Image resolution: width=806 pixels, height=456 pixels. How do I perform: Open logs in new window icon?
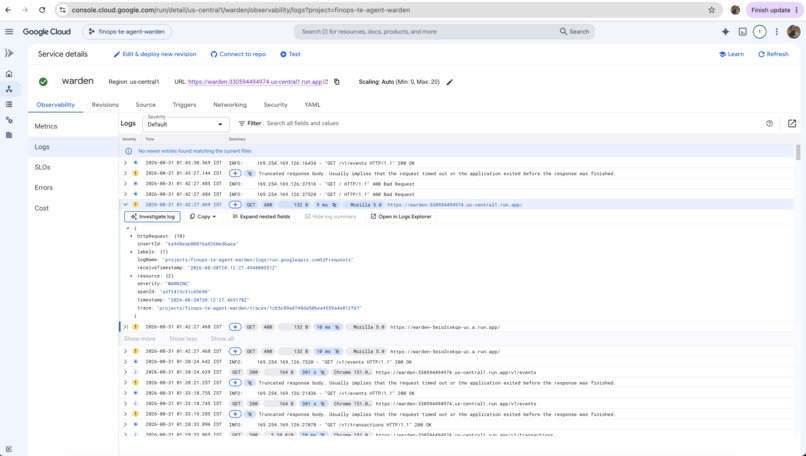792,123
